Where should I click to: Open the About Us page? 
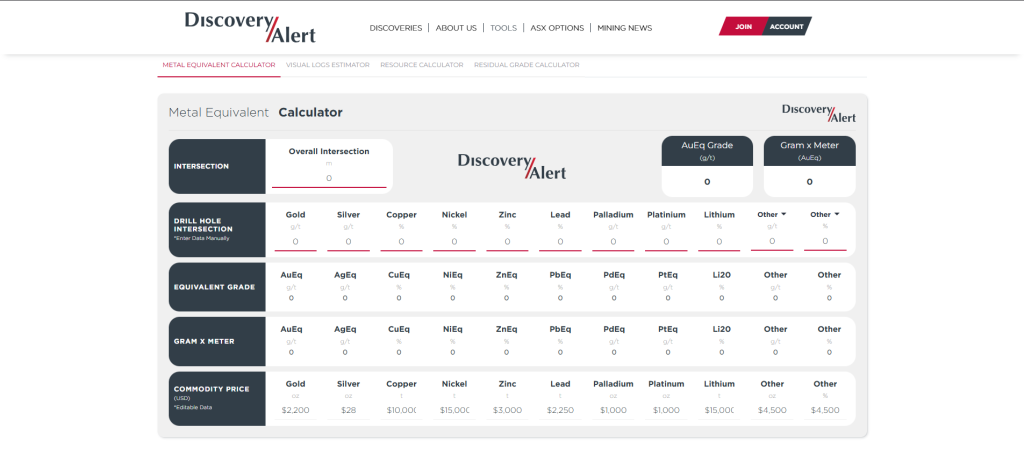click(x=456, y=28)
